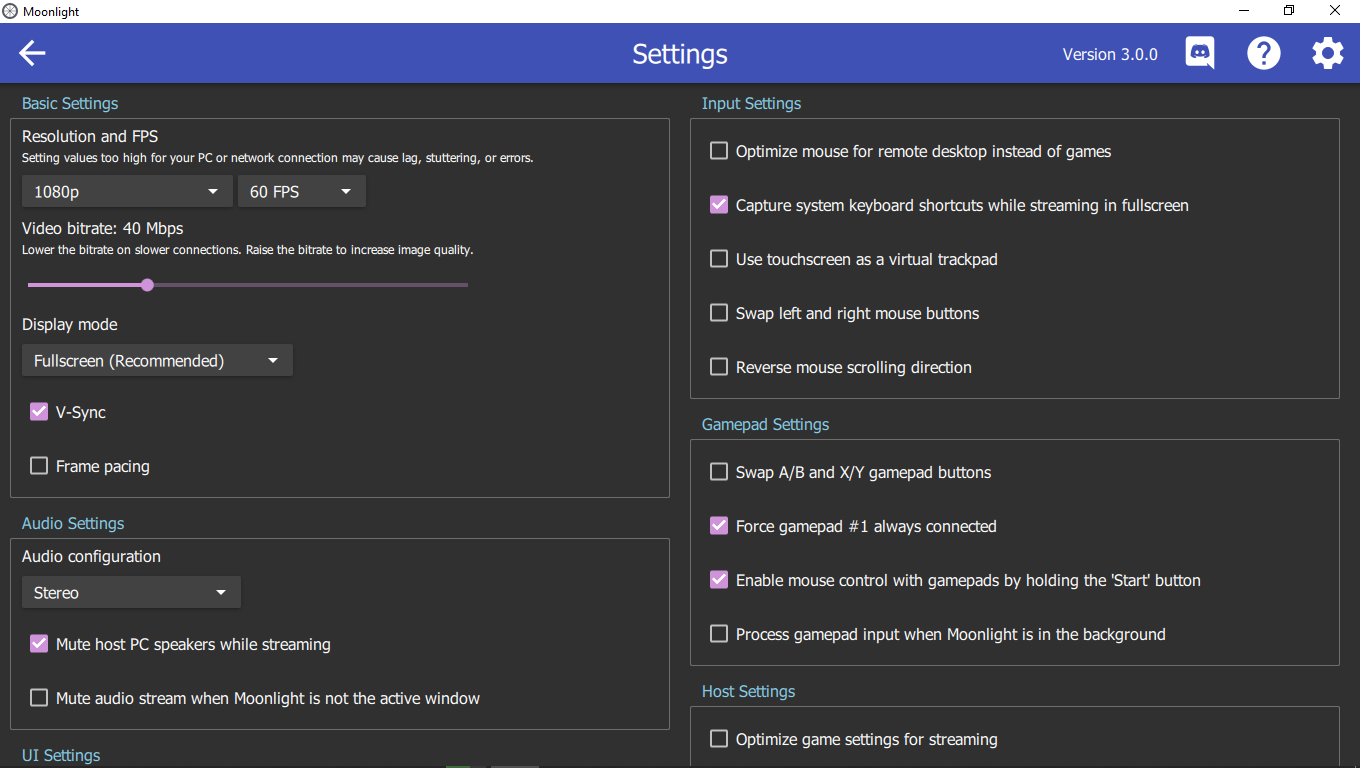Open the resolution dropdown showing 1080p
The width and height of the screenshot is (1360, 768).
tap(127, 191)
